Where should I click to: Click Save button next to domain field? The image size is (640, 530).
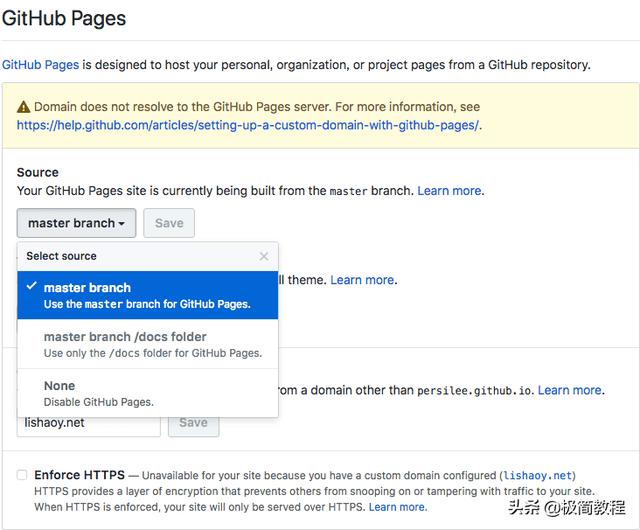click(193, 426)
